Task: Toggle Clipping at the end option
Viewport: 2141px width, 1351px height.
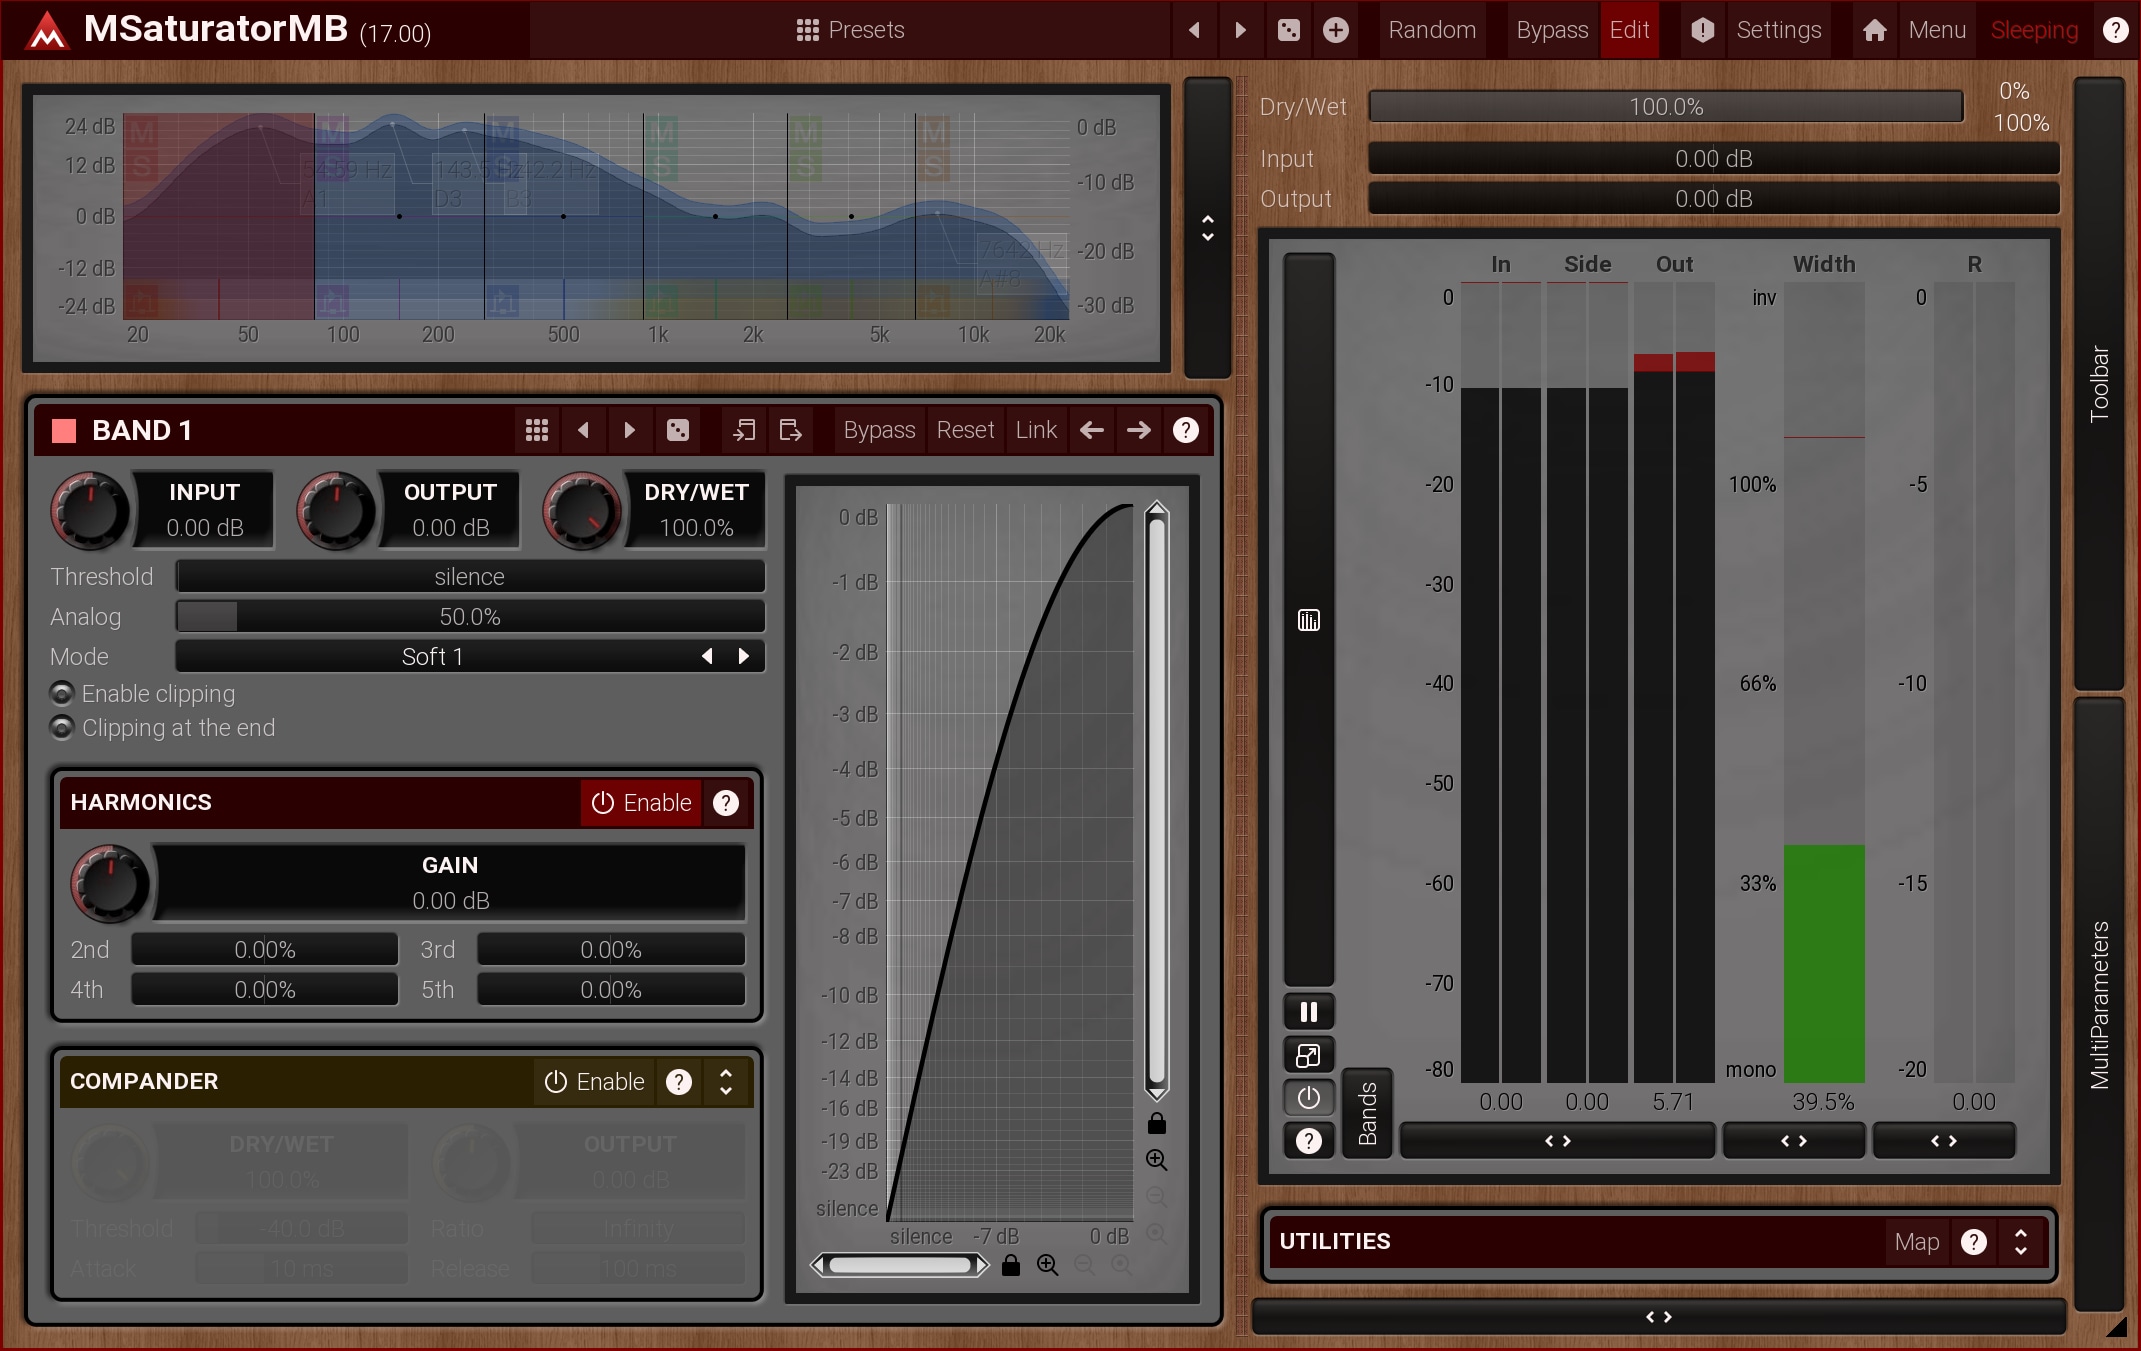Action: point(62,728)
